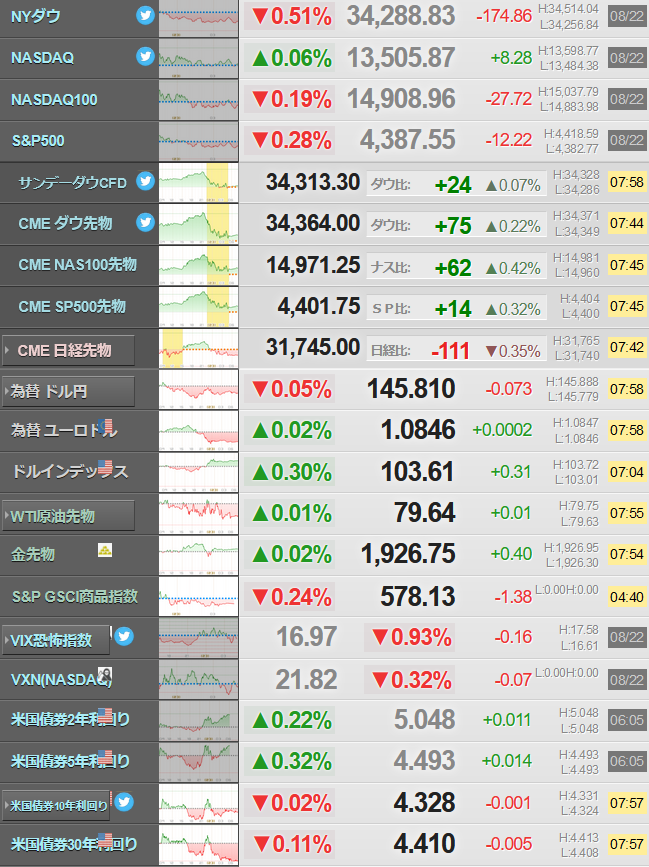Expand the VIX恐怖指数 button
The image size is (649, 867).
56,640
